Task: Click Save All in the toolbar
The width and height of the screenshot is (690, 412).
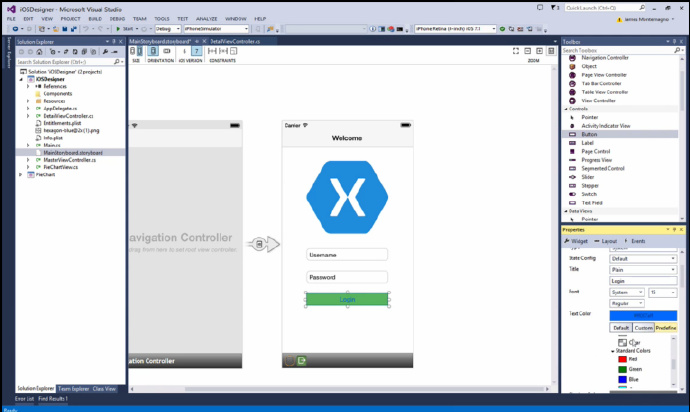Action: [73, 29]
